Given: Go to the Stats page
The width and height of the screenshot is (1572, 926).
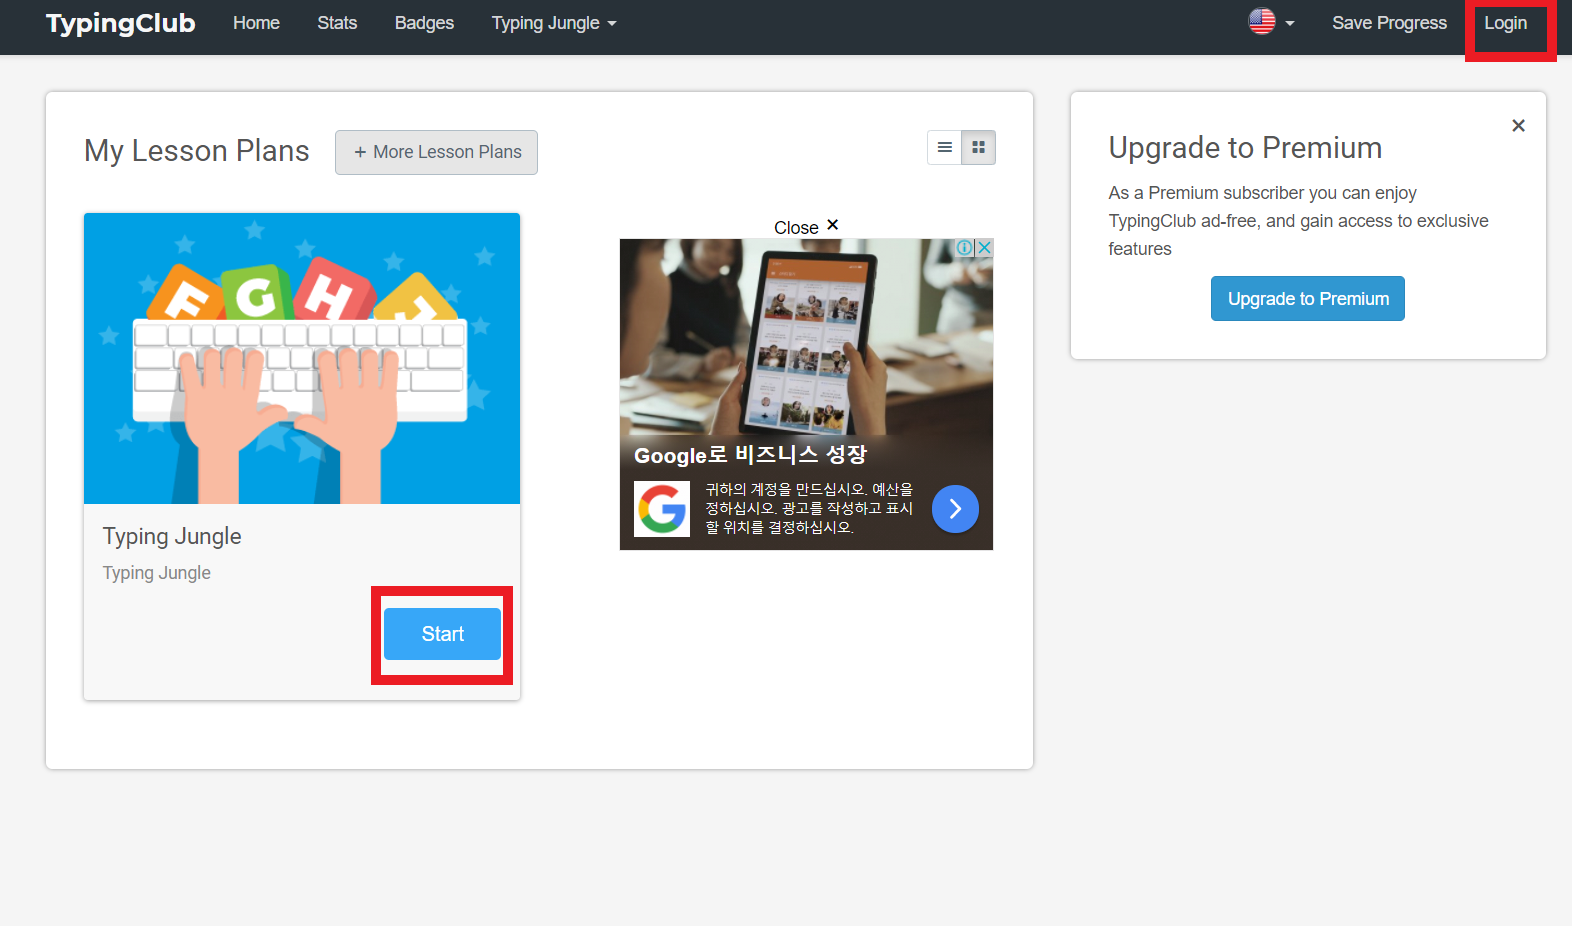Looking at the screenshot, I should pos(337,23).
